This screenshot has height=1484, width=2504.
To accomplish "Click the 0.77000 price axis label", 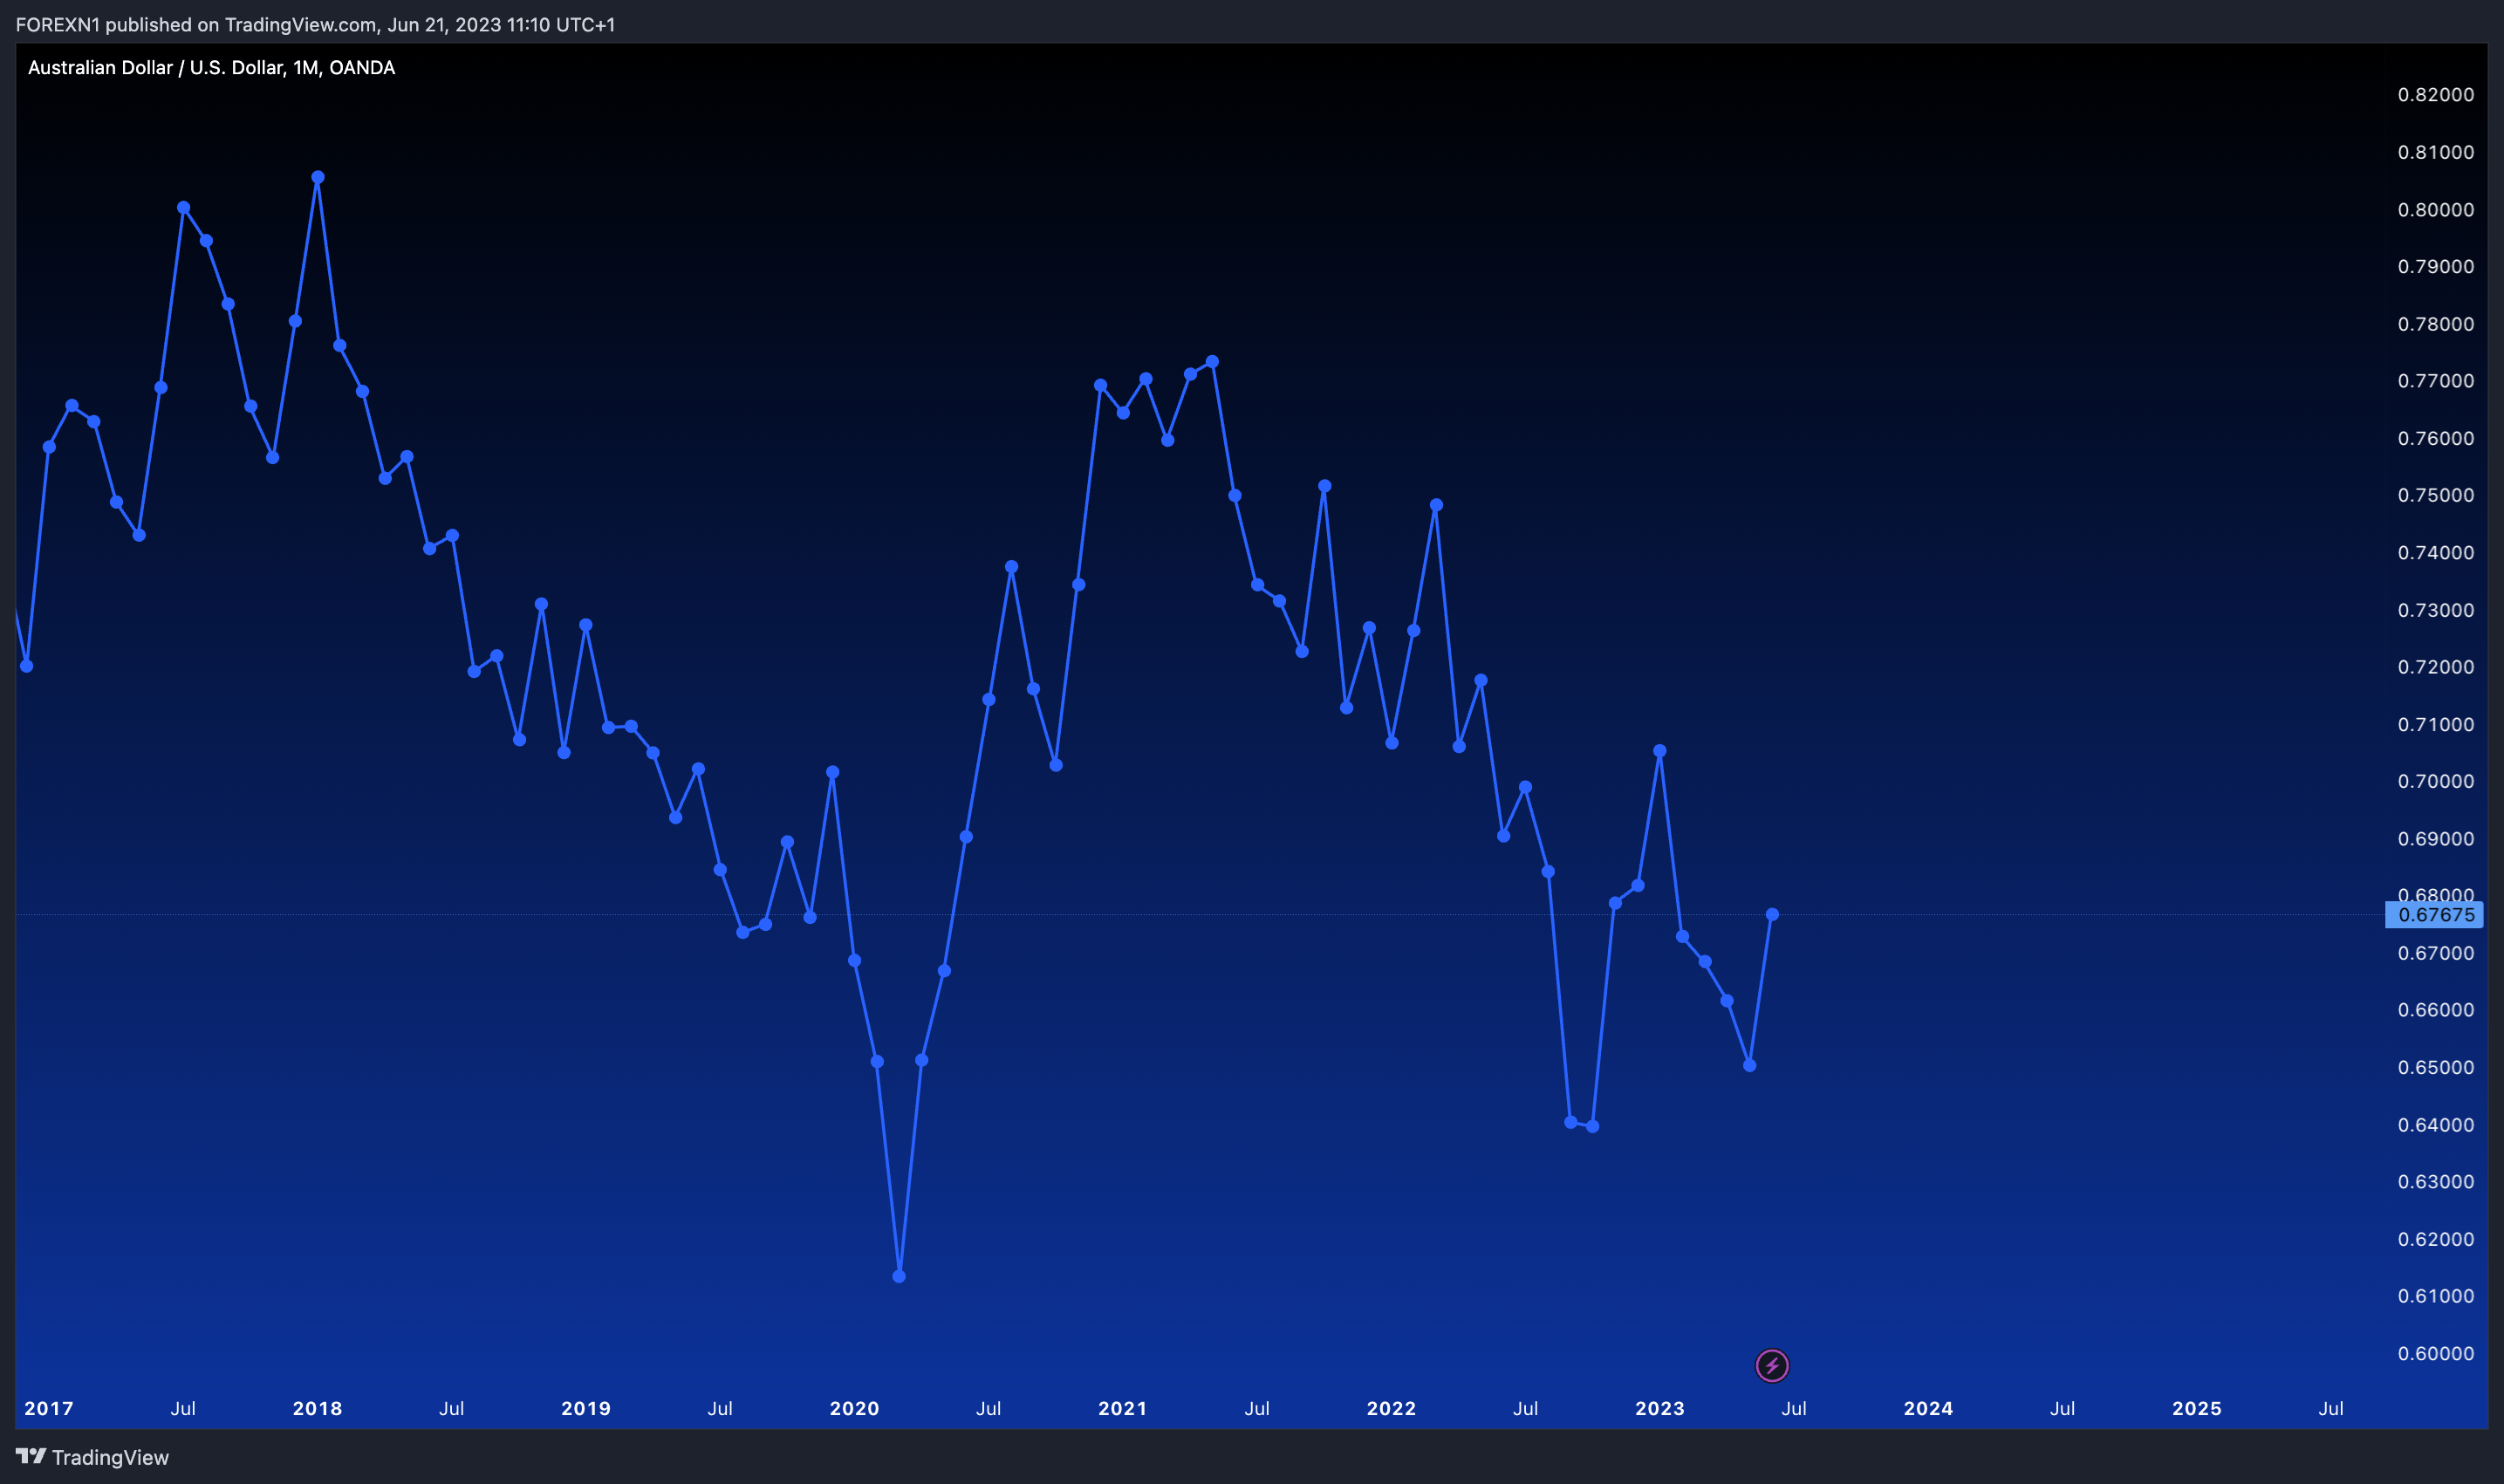I will coord(2436,380).
